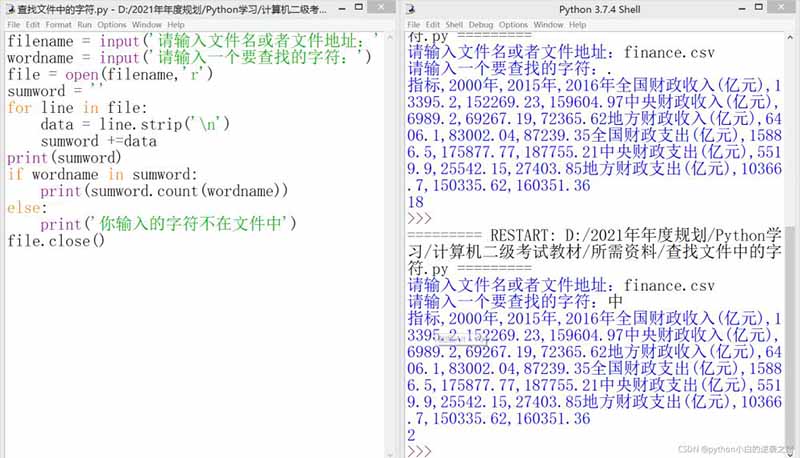Open the editor's Edit menu
The width and height of the screenshot is (800, 458).
[x=34, y=24]
